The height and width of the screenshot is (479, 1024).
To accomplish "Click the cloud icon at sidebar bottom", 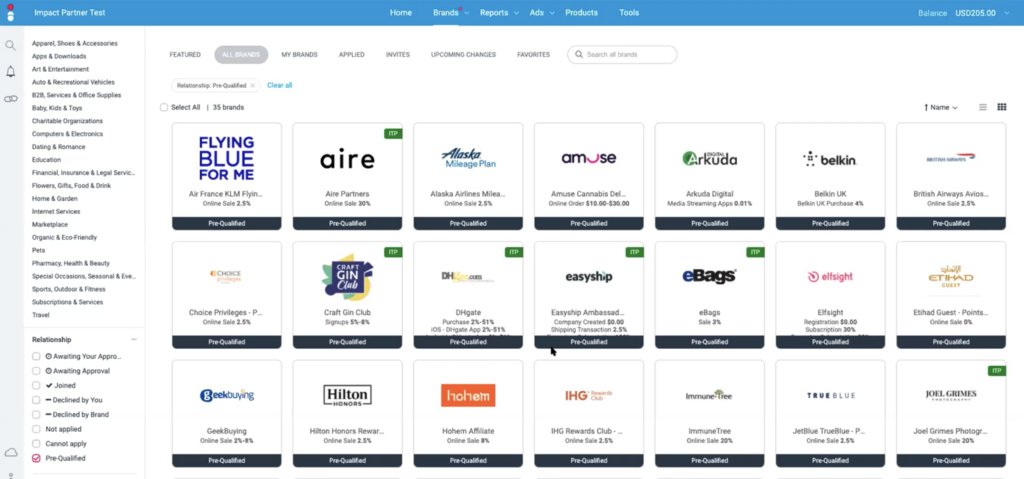I will (11, 453).
